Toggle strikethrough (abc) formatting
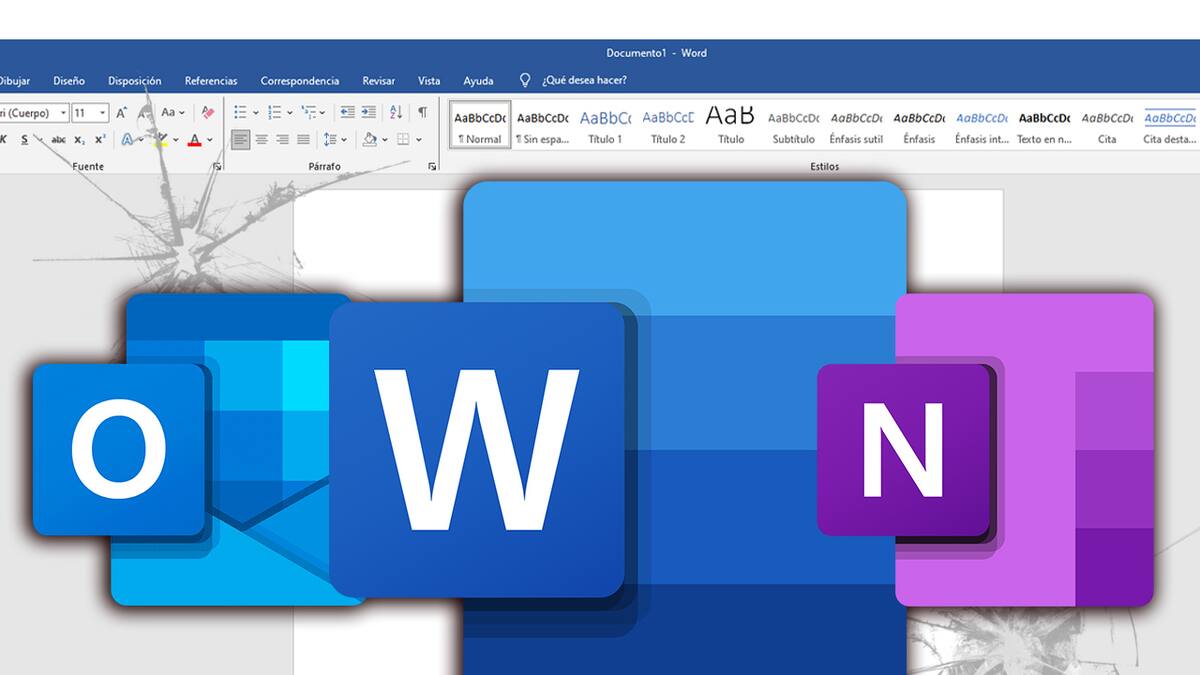The image size is (1200, 675). (x=59, y=140)
